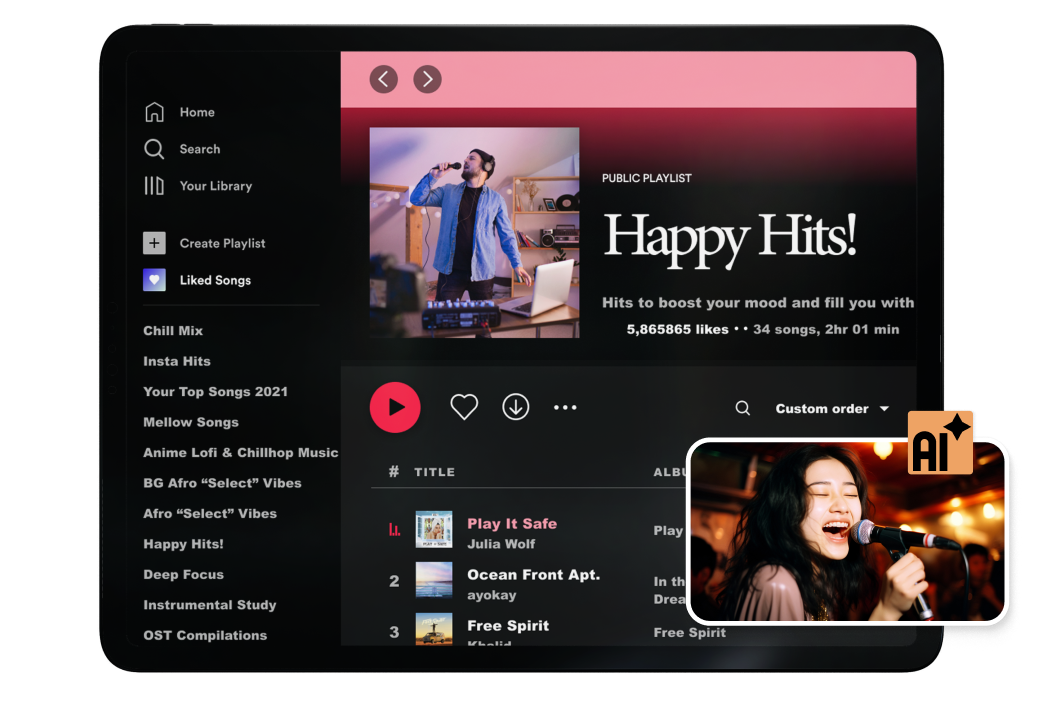Click the Your Library icon
The width and height of the screenshot is (1044, 701).
tap(154, 186)
